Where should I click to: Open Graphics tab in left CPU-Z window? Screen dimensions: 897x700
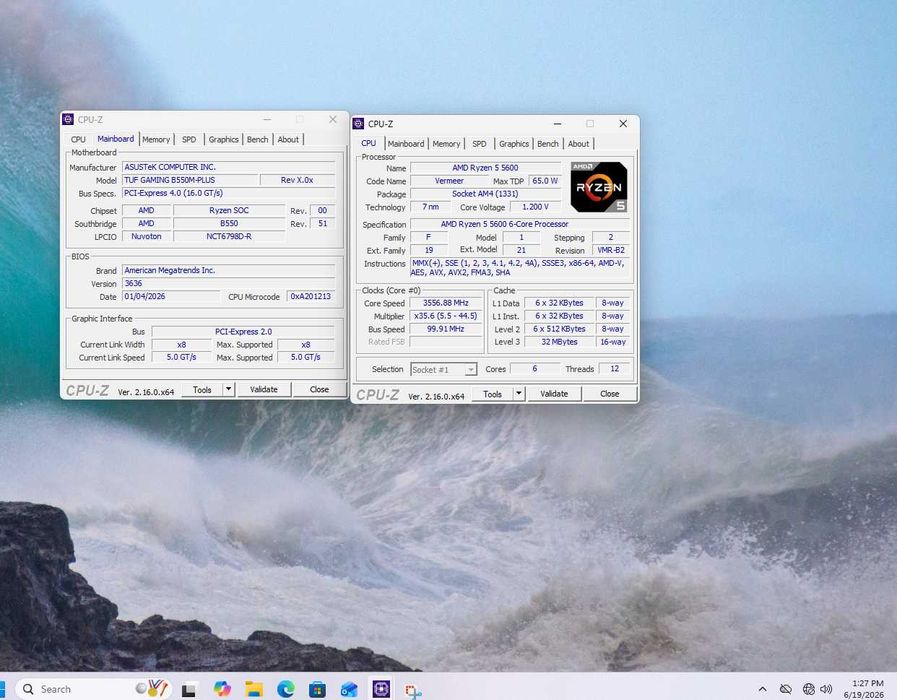[223, 139]
